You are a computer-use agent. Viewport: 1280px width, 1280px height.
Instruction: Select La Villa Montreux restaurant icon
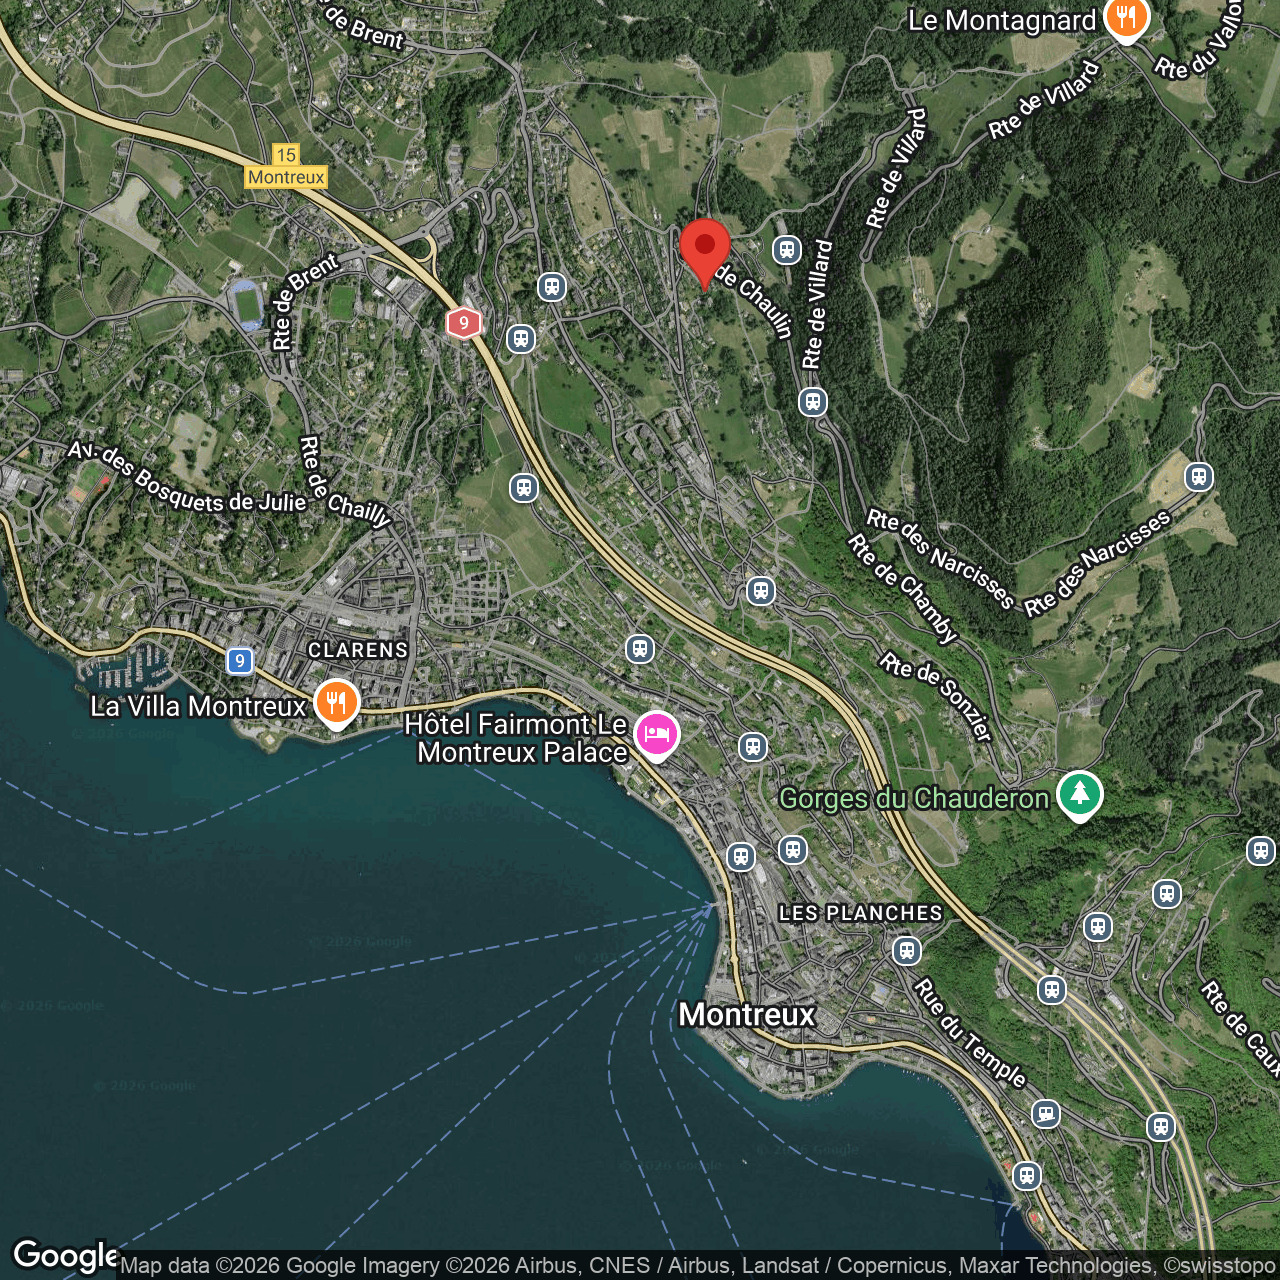337,705
